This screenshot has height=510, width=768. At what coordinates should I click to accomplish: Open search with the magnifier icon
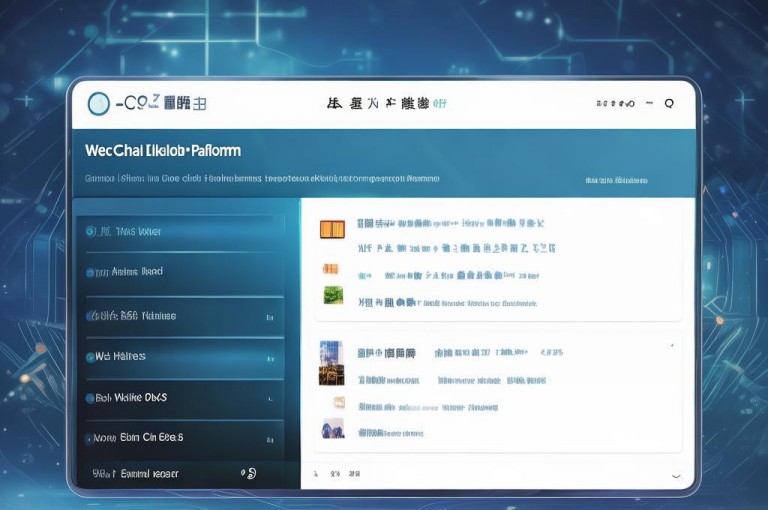669,103
